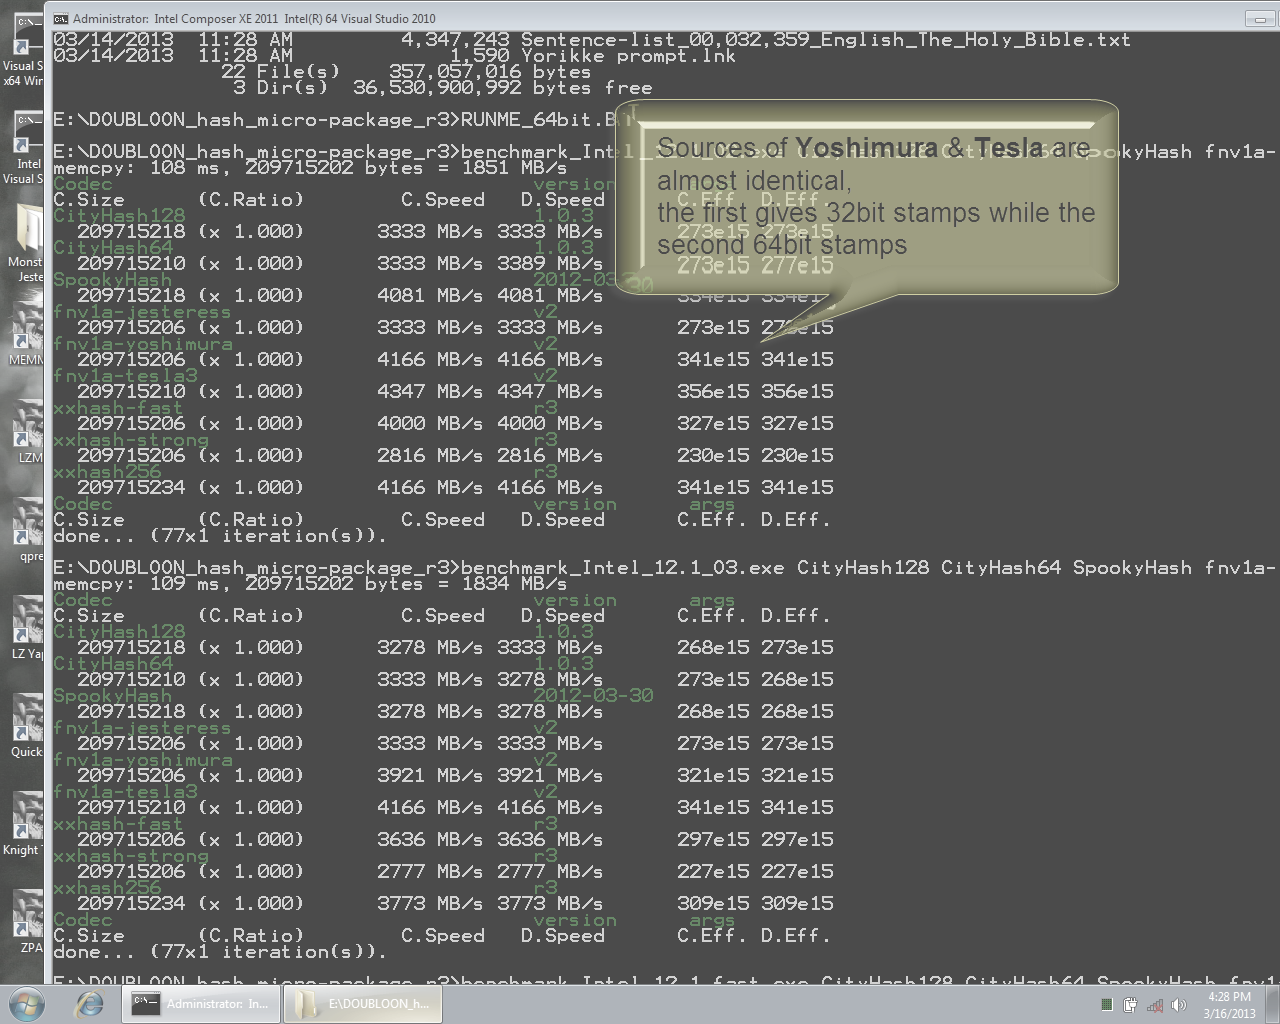Open the 4:28 PM clock and date

[x=1229, y=1004]
